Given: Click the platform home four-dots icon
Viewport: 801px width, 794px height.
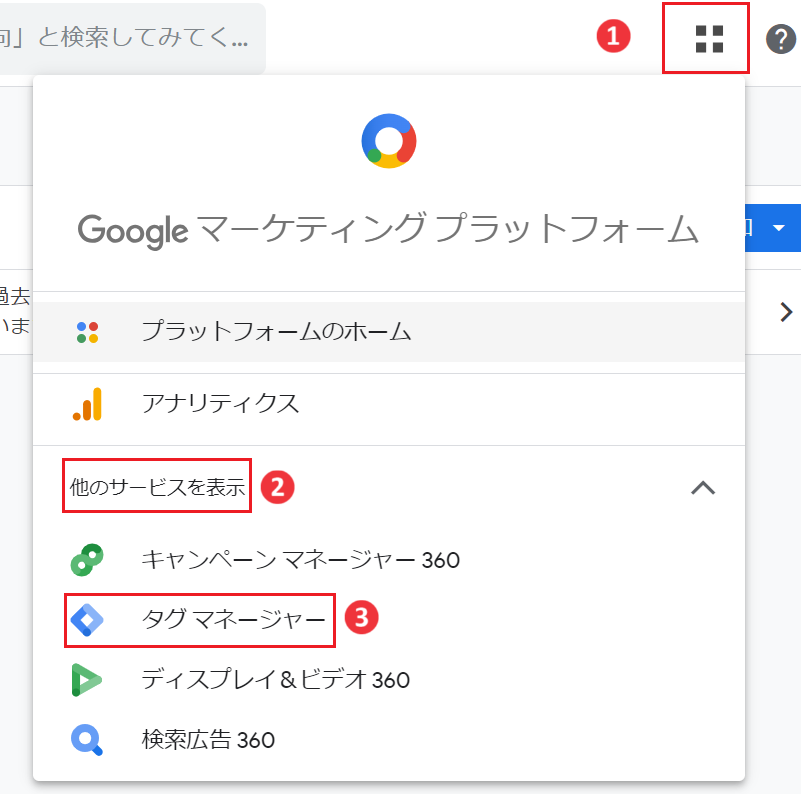Looking at the screenshot, I should coord(87,332).
